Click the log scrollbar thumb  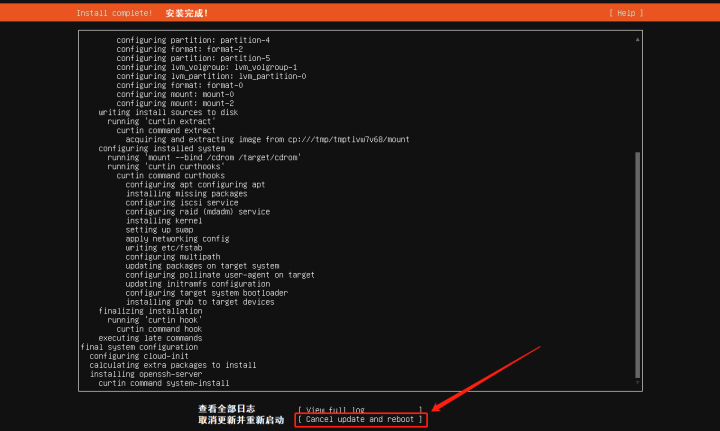click(x=637, y=265)
